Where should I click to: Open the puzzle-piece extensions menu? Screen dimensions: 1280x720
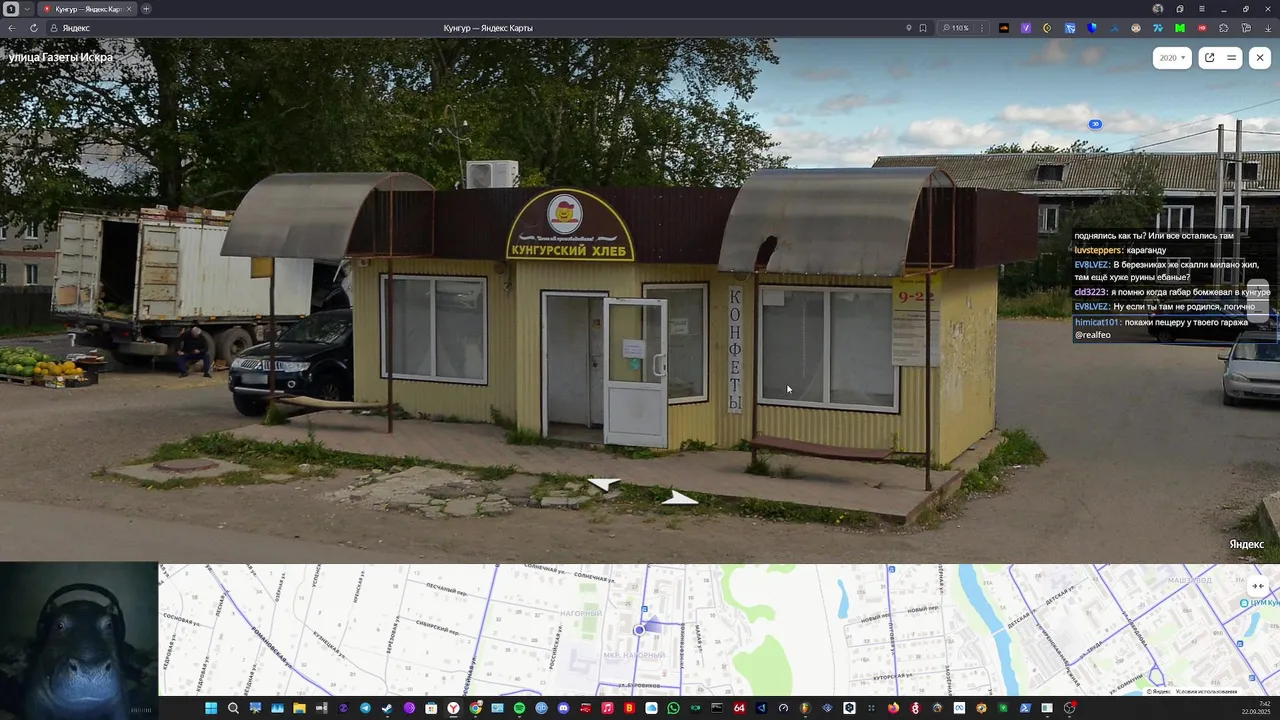pyautogui.click(x=1224, y=28)
